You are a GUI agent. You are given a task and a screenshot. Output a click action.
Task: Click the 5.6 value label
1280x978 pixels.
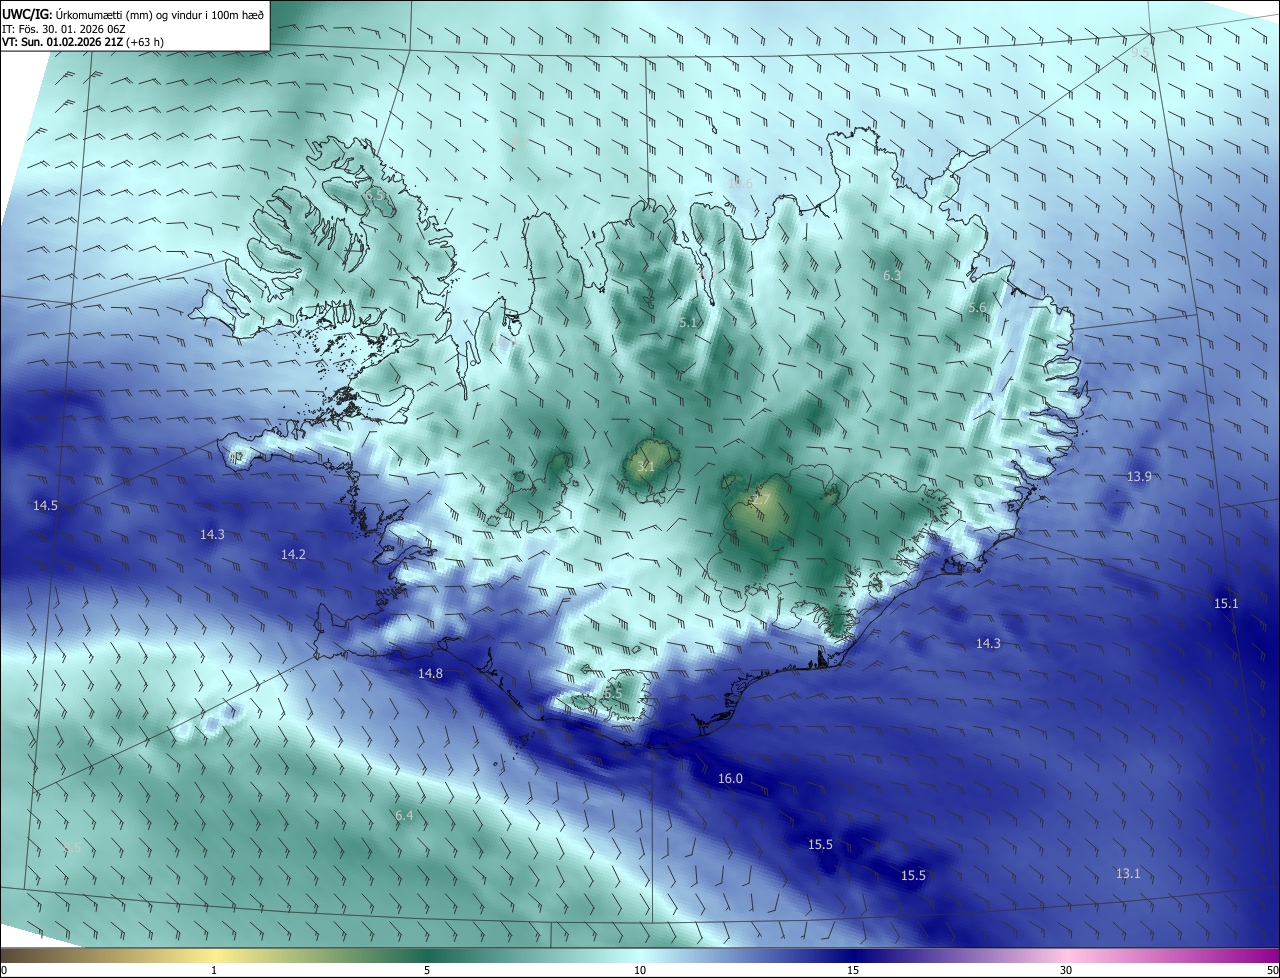coord(977,309)
